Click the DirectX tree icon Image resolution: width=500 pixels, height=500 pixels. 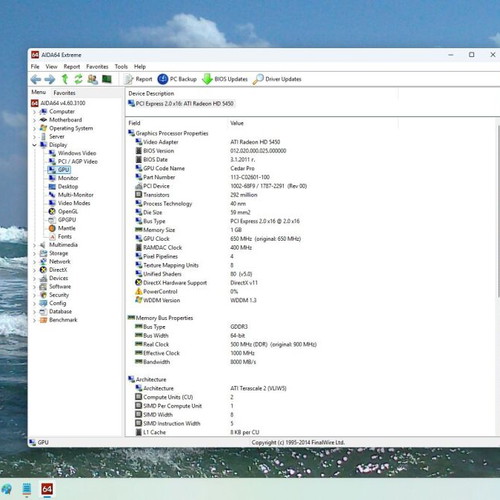coord(43,270)
